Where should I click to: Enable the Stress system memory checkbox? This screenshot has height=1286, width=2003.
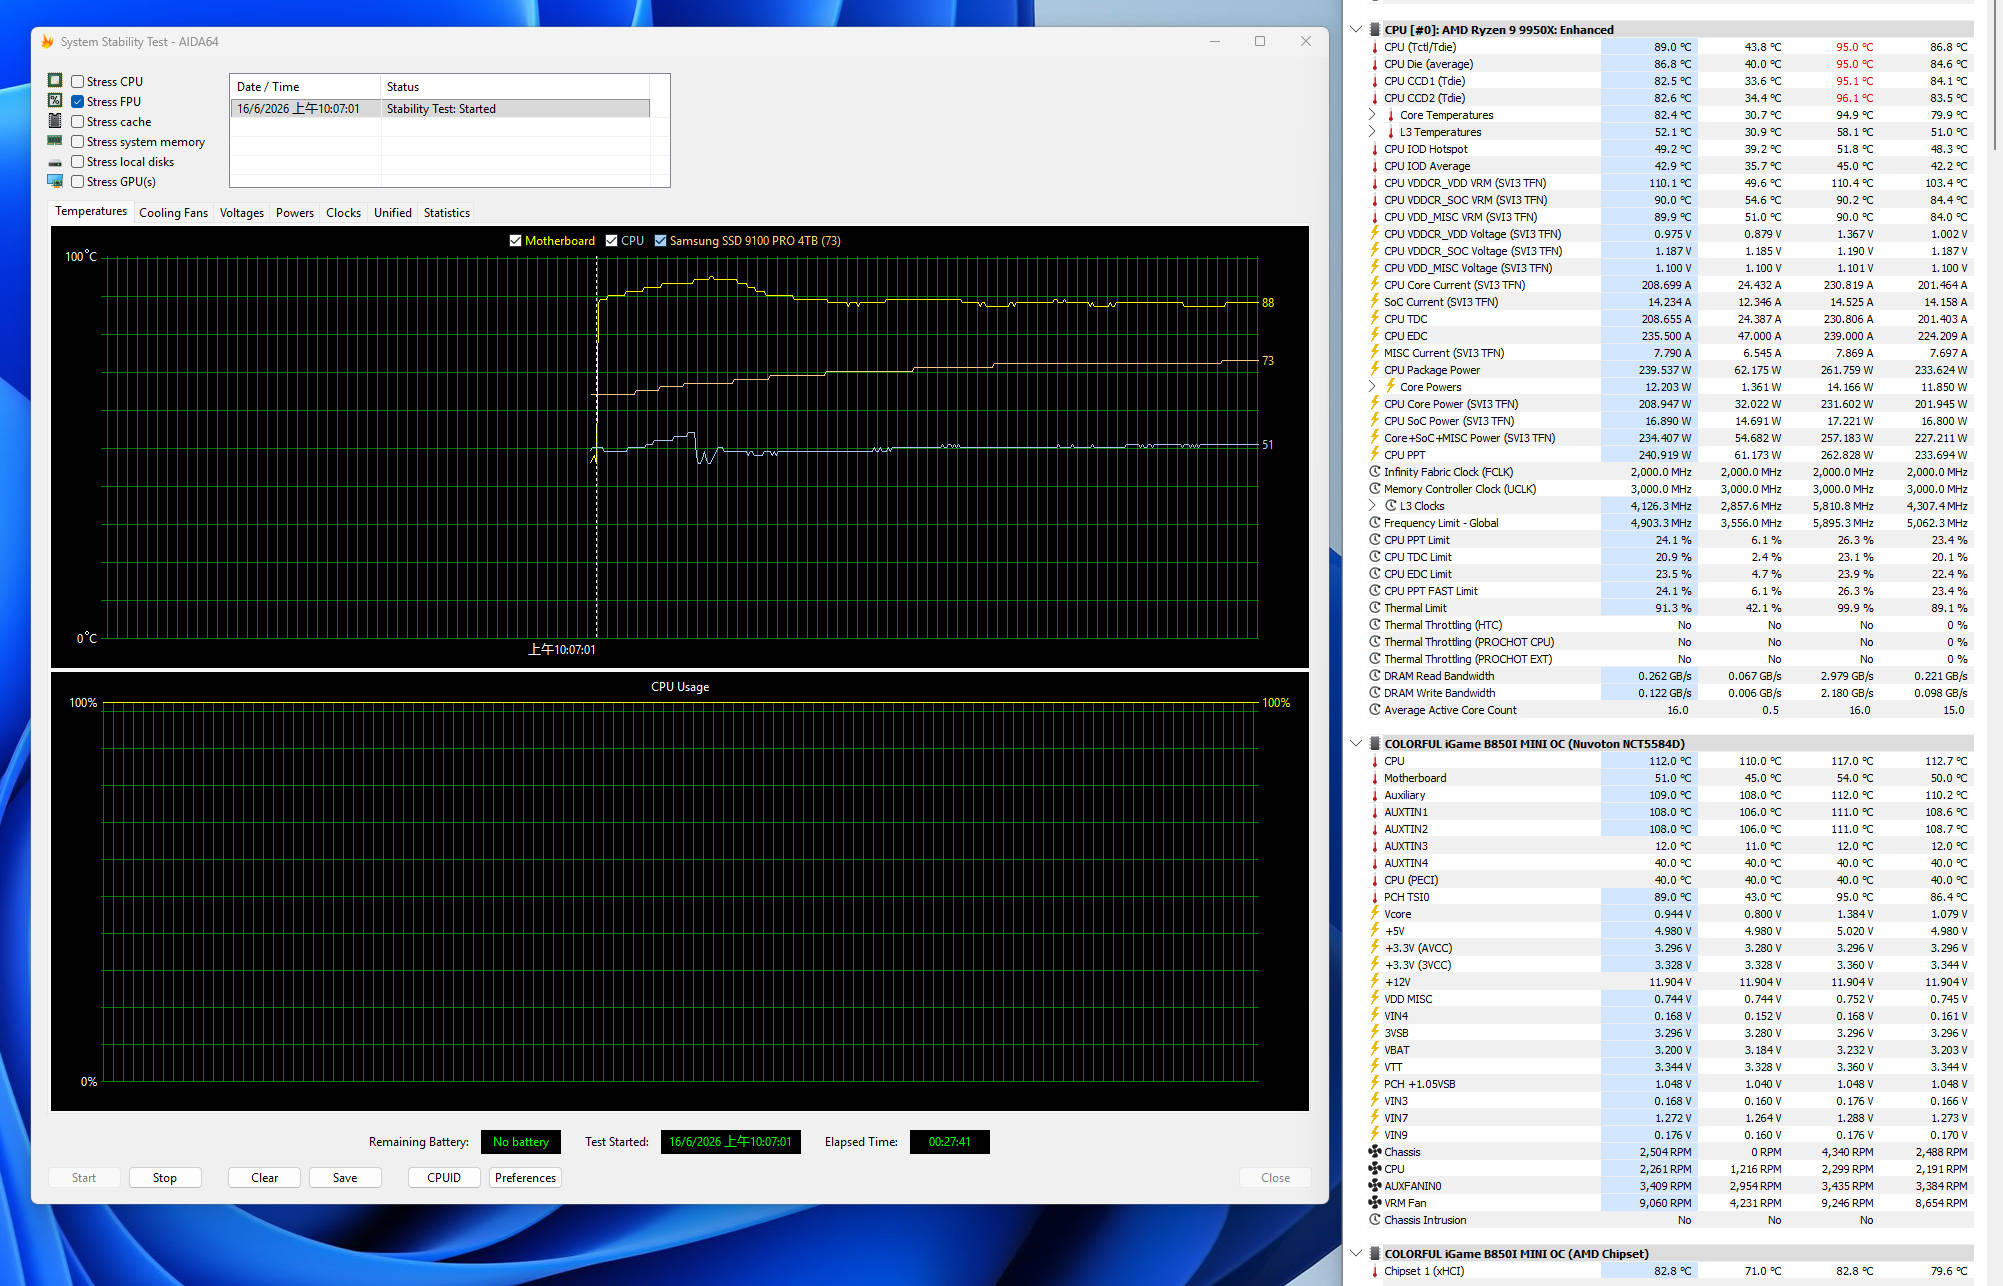[x=77, y=141]
